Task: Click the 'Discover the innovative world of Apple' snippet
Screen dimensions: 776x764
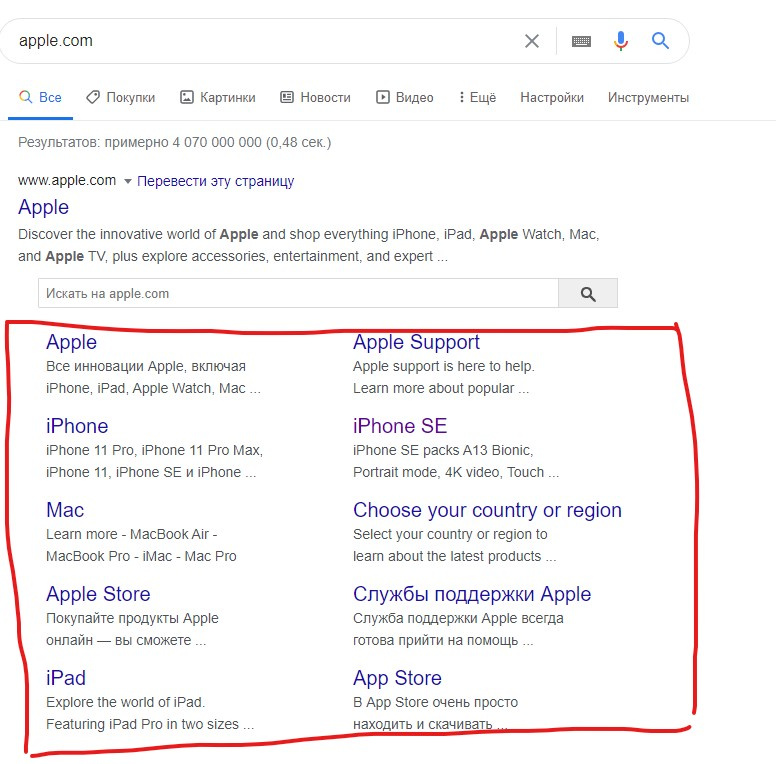Action: (x=309, y=245)
